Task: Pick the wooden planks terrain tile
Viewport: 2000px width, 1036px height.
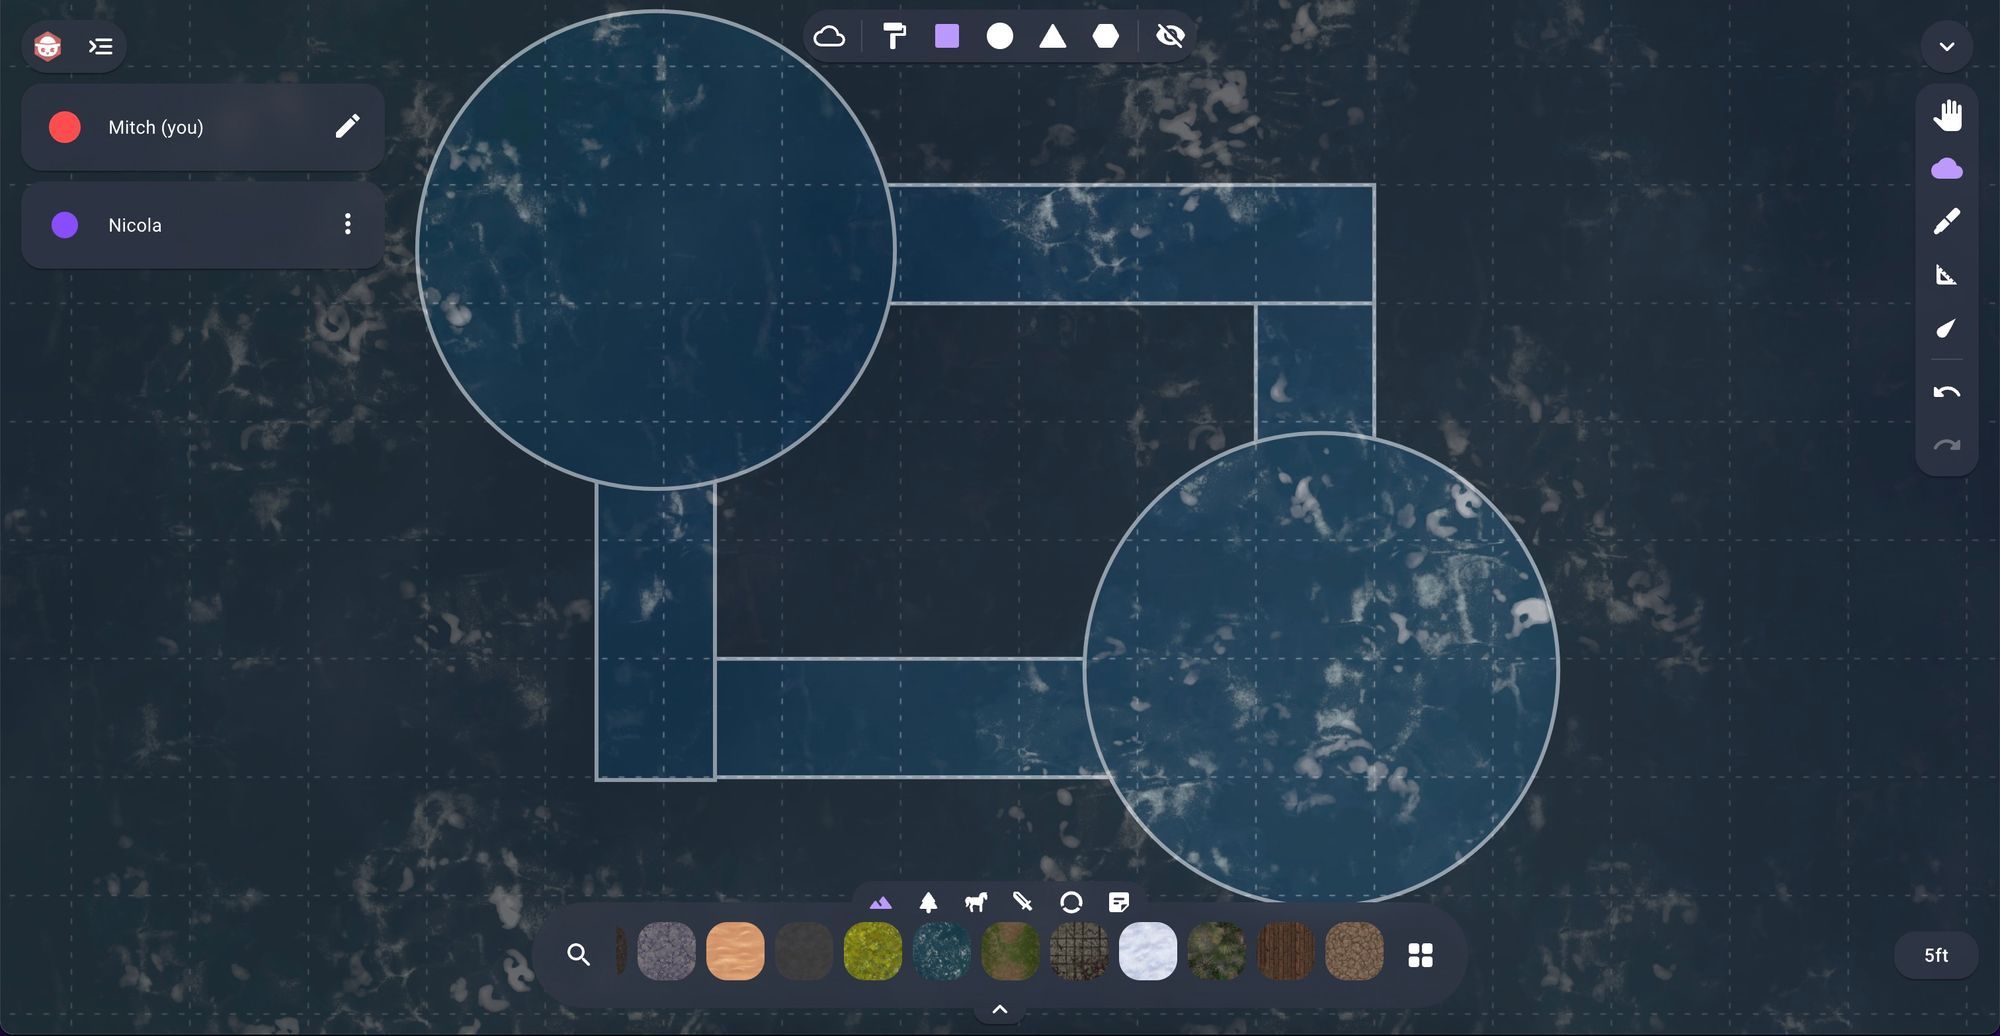Action: [1285, 951]
